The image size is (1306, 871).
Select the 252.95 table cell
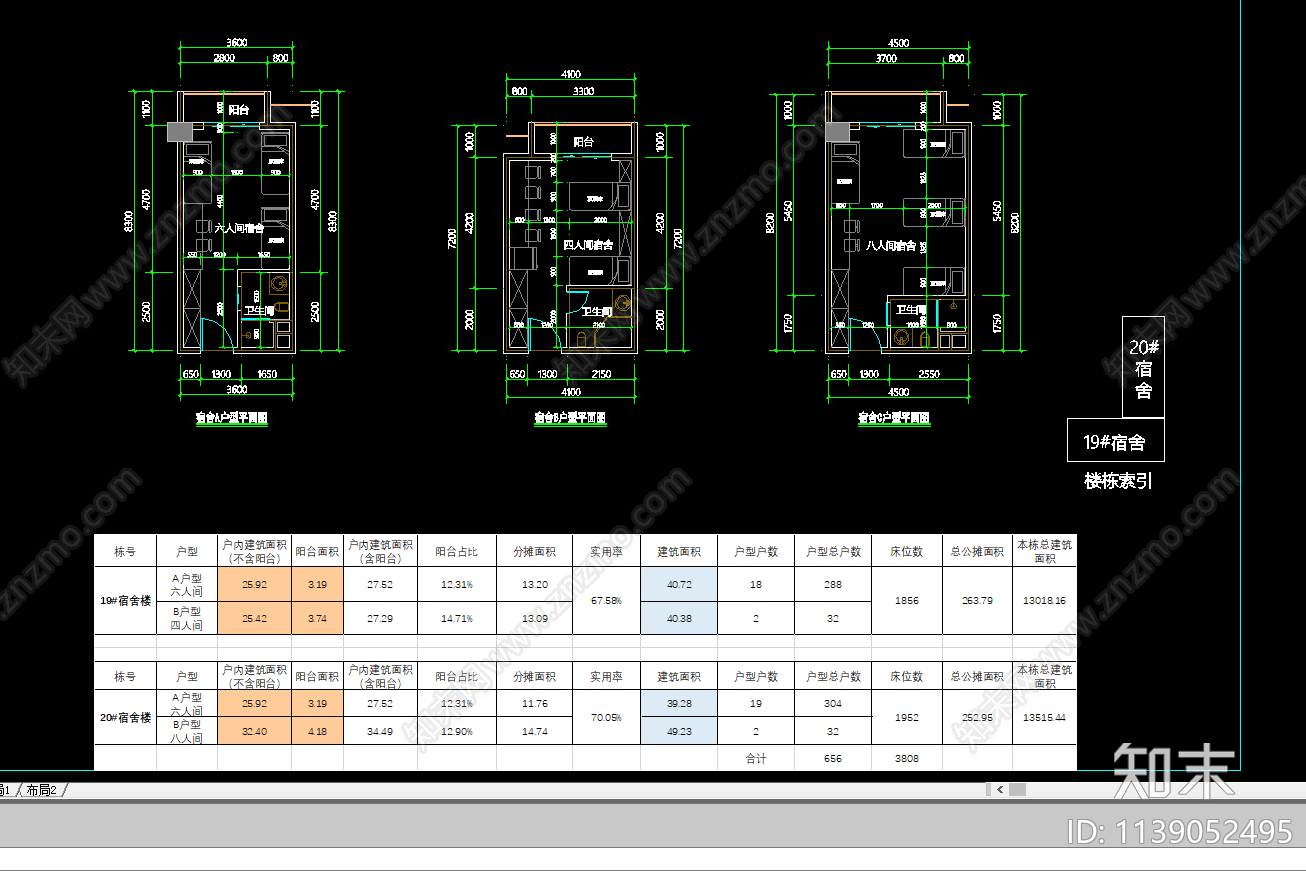pyautogui.click(x=977, y=717)
